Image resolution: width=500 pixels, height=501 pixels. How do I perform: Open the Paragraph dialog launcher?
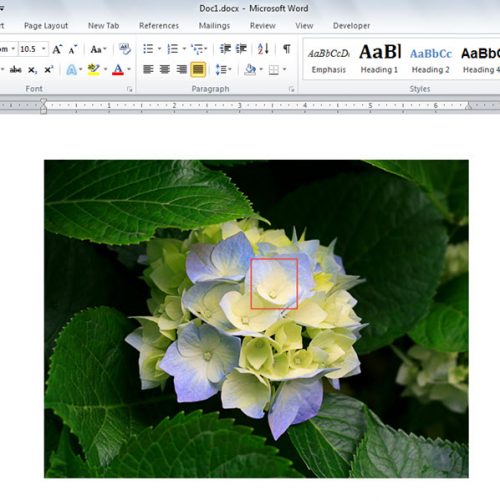[x=291, y=89]
